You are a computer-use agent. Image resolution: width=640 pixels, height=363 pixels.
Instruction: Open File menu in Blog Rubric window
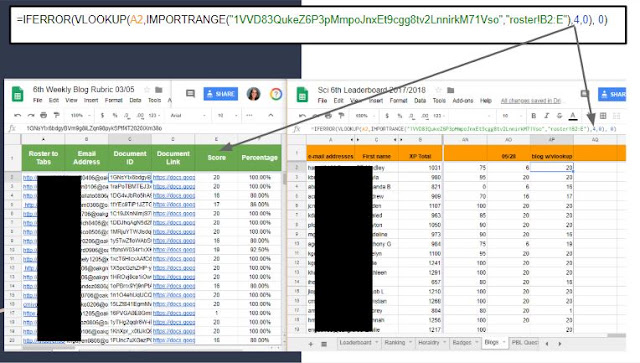coord(38,100)
